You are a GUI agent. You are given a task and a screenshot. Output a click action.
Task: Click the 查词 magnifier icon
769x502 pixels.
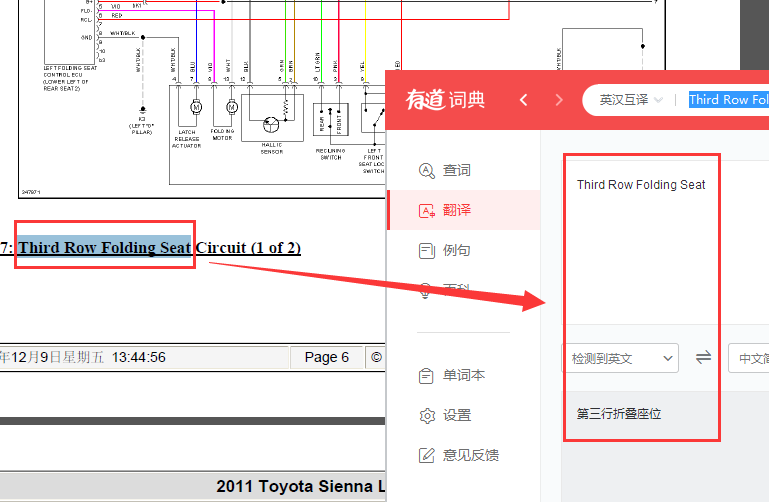tap(426, 171)
